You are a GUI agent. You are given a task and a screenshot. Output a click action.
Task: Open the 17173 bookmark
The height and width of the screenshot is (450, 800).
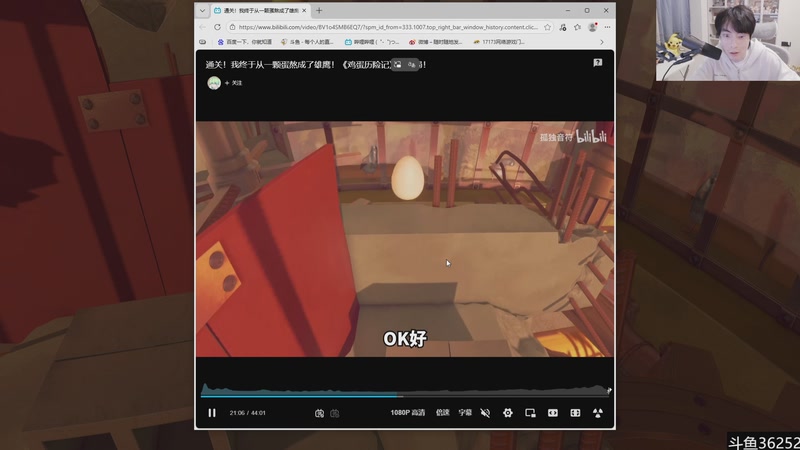click(499, 42)
